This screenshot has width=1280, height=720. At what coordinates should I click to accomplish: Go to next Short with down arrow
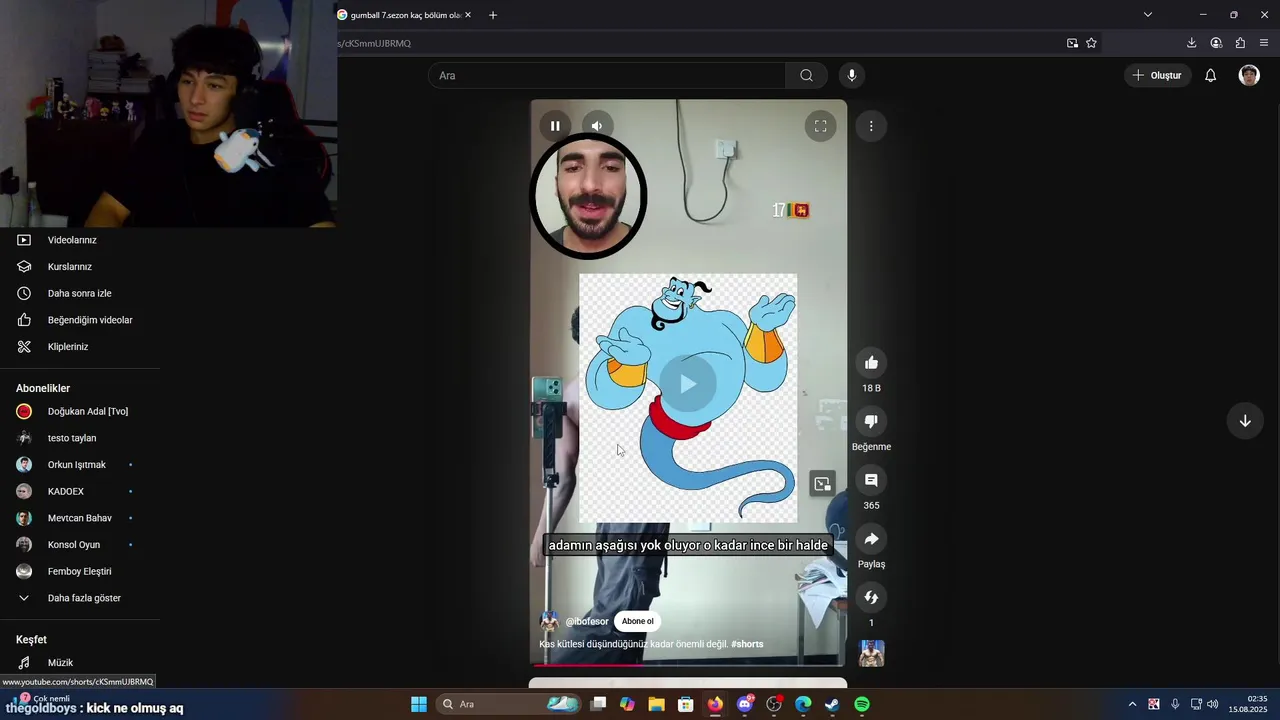tap(1245, 421)
